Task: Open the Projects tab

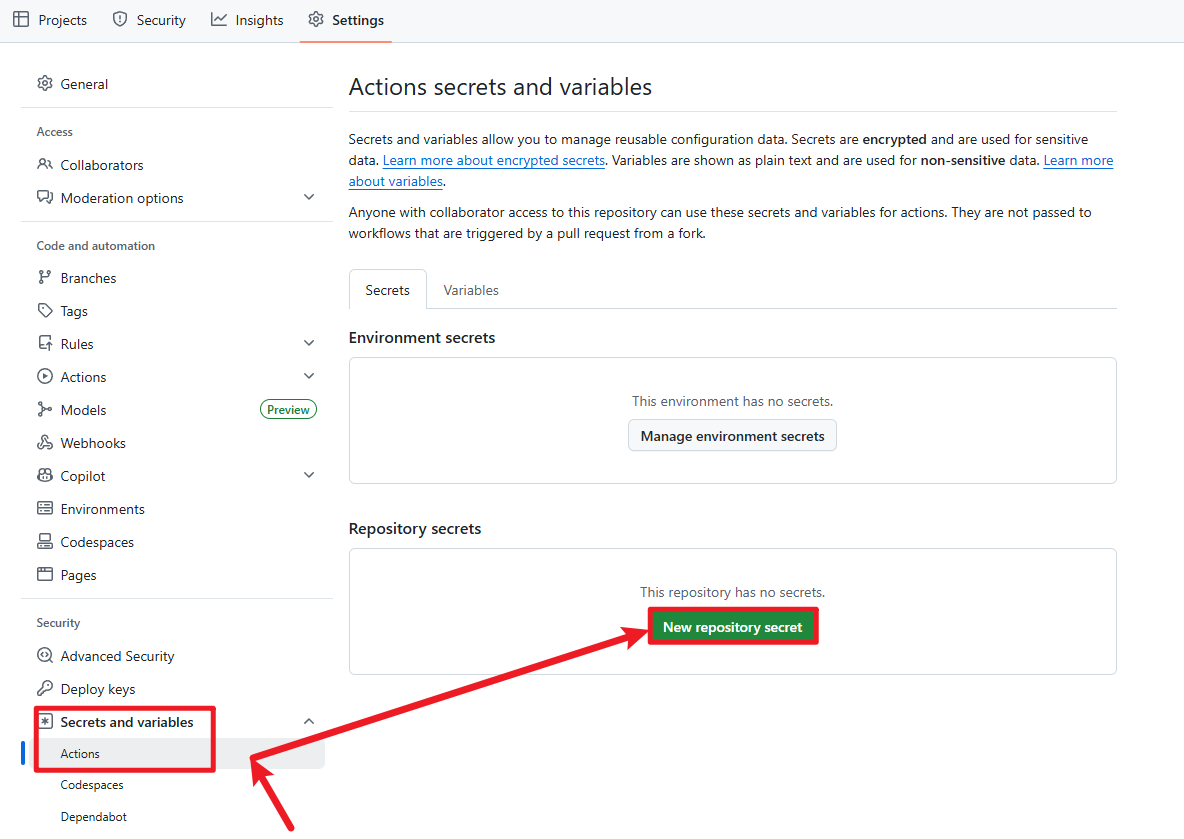Action: (x=50, y=20)
